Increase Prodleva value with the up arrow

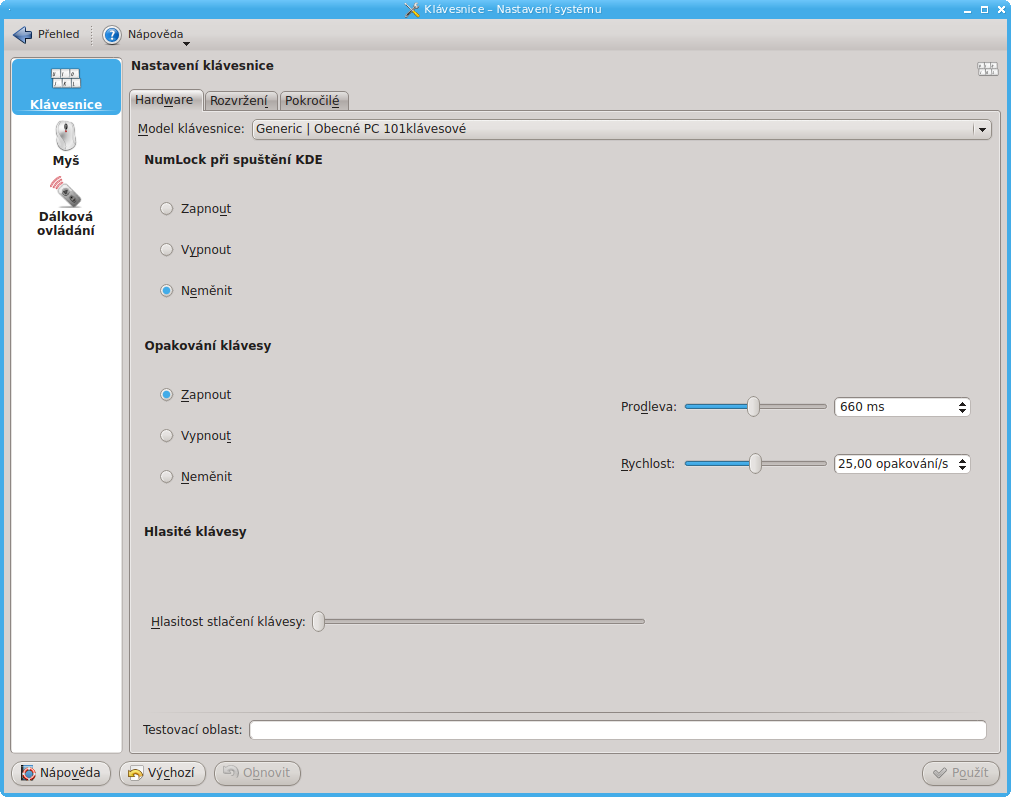[962, 404]
